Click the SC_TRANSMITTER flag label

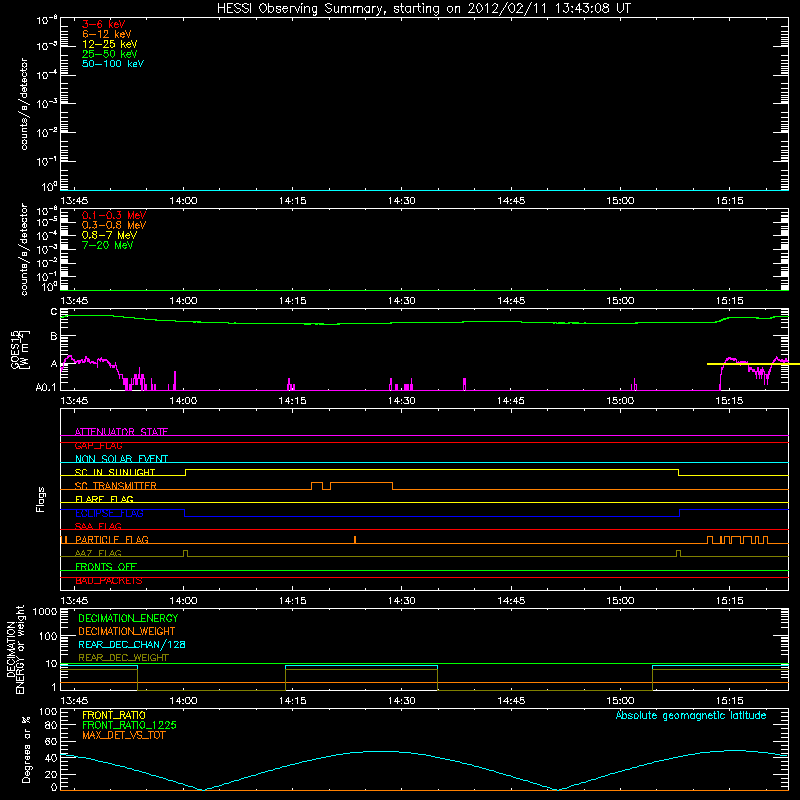[116, 486]
